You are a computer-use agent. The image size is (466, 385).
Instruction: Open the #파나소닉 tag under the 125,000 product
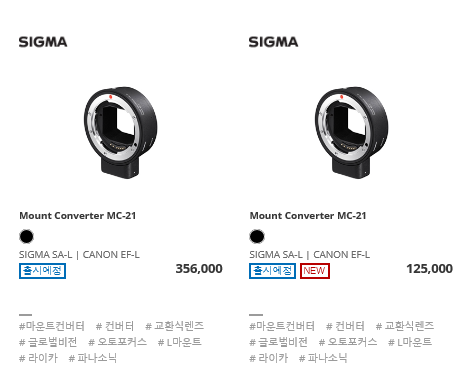tap(323, 358)
